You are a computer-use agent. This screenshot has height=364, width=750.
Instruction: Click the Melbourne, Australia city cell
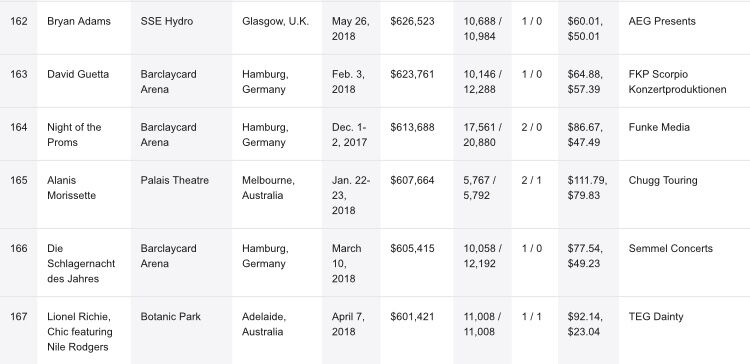(268, 188)
